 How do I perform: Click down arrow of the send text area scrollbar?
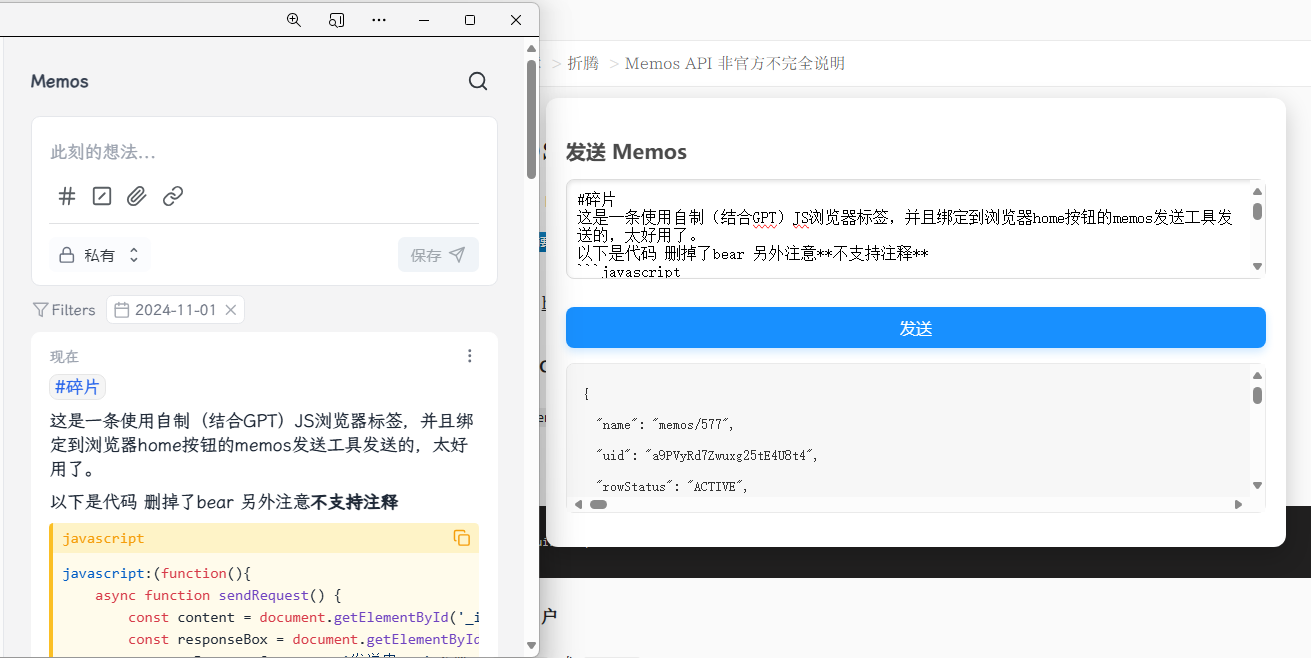(1257, 266)
